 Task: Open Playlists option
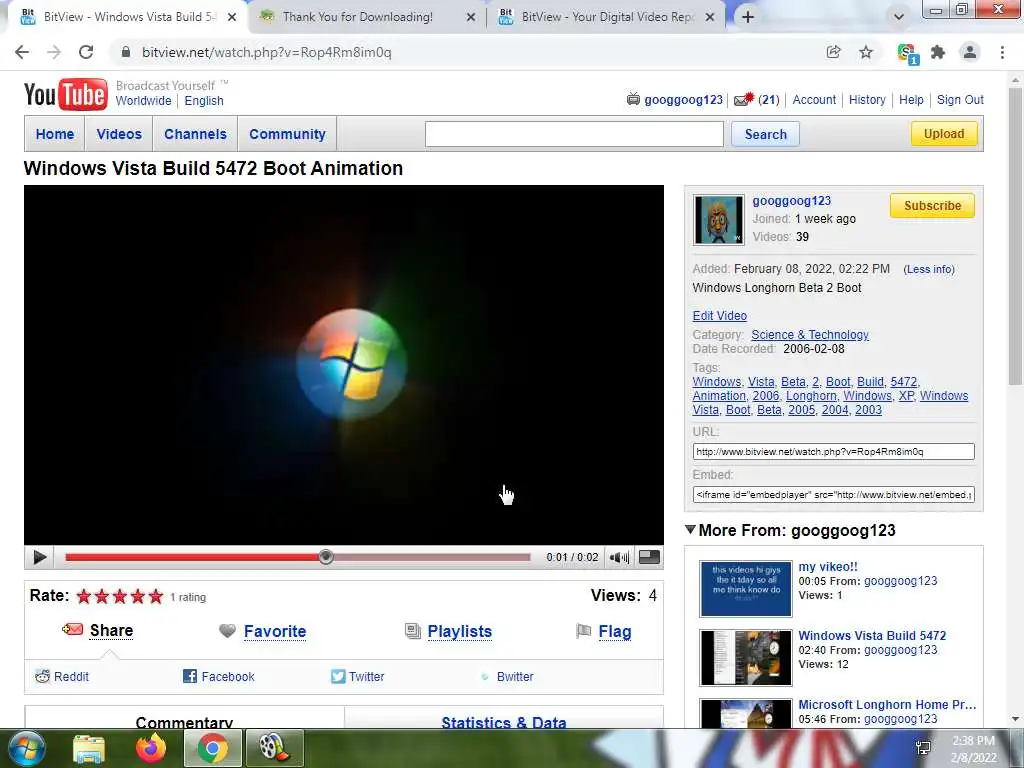point(460,632)
